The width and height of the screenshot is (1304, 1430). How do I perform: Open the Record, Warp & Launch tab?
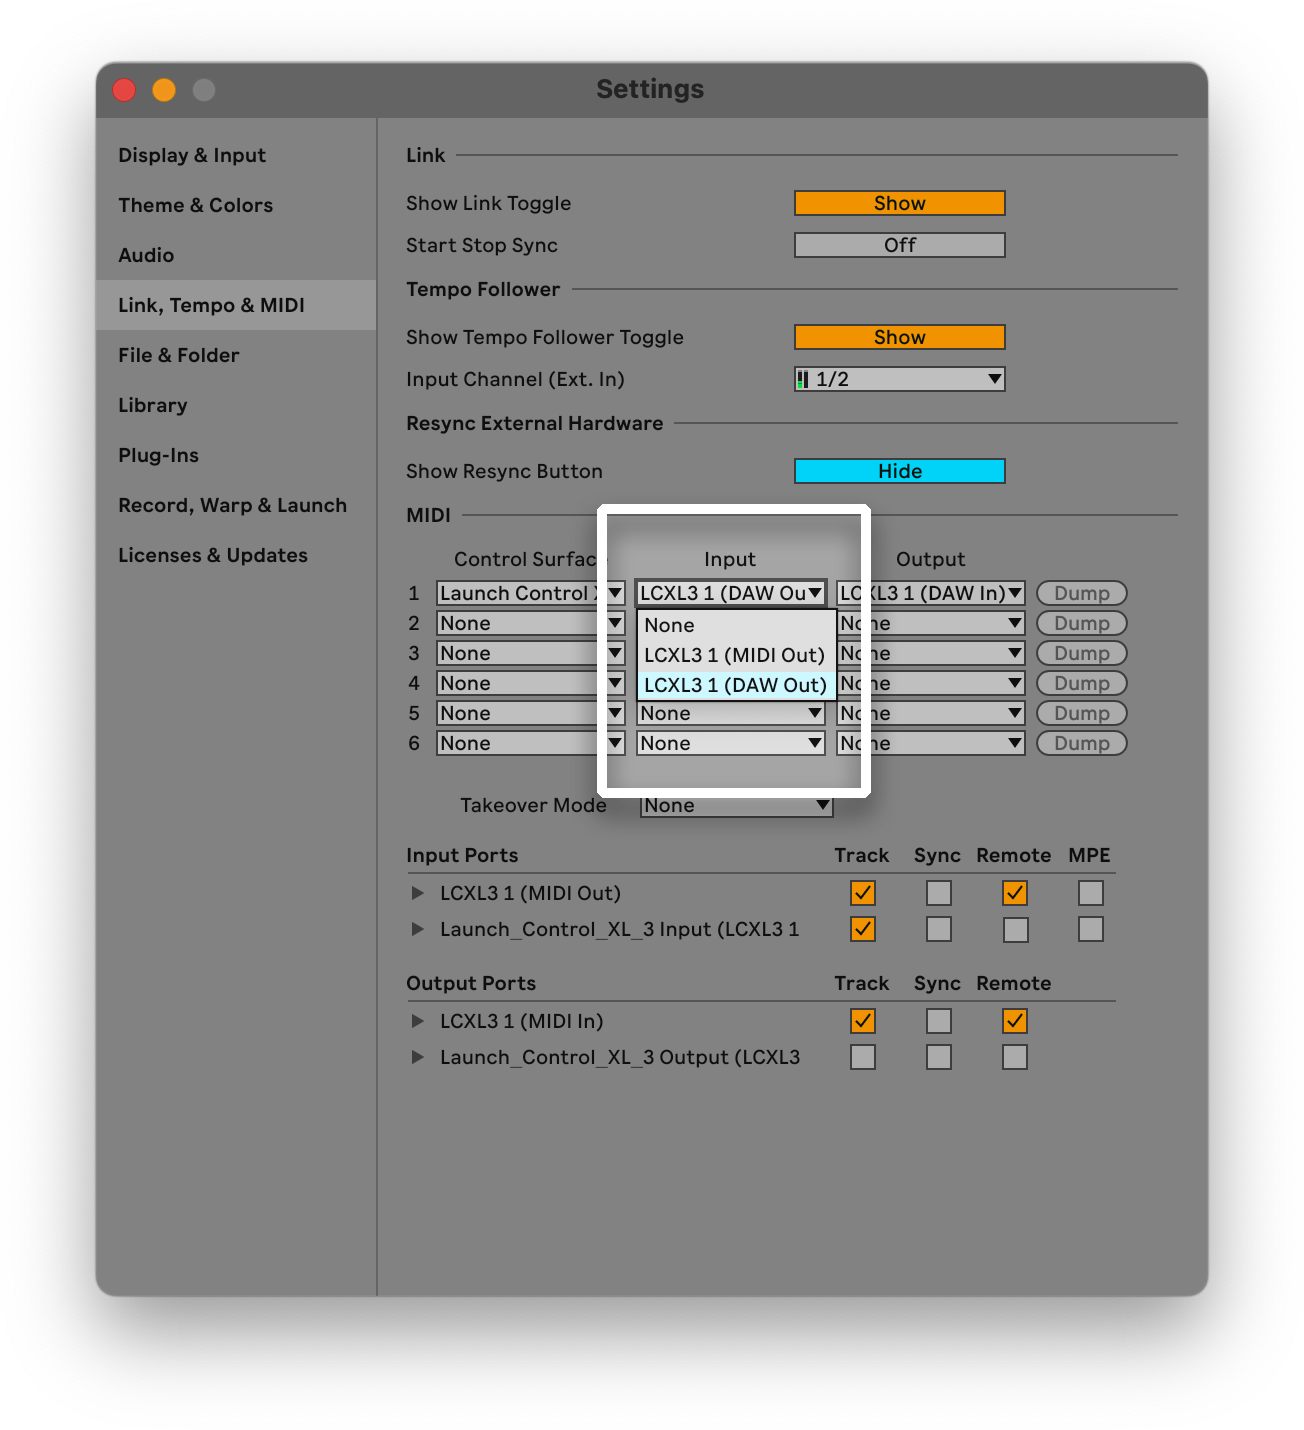tap(232, 505)
